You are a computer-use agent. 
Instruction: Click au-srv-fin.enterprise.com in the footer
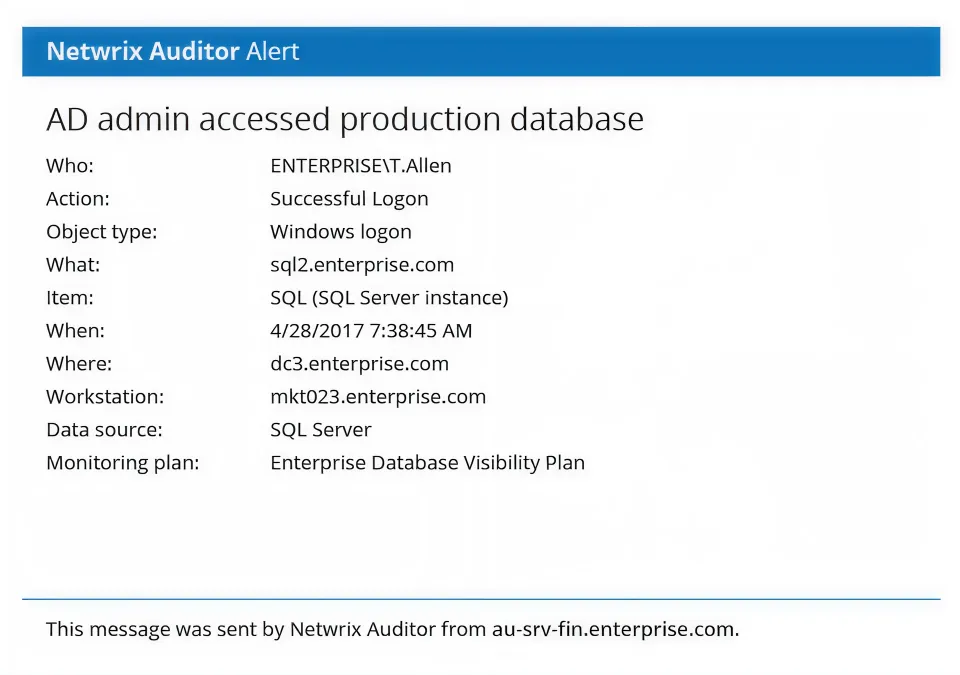tap(613, 630)
